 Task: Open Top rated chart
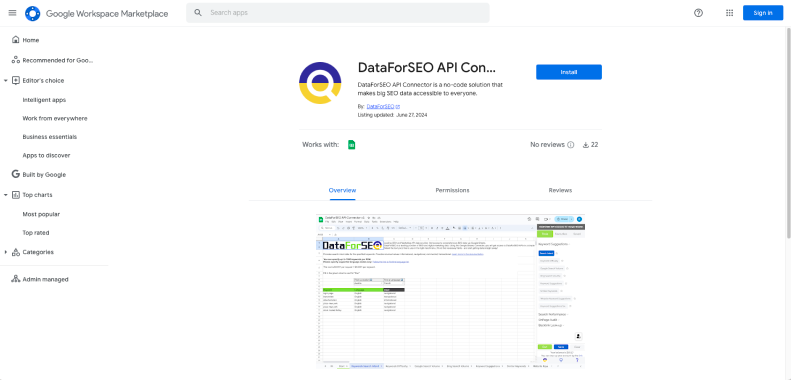tap(36, 233)
